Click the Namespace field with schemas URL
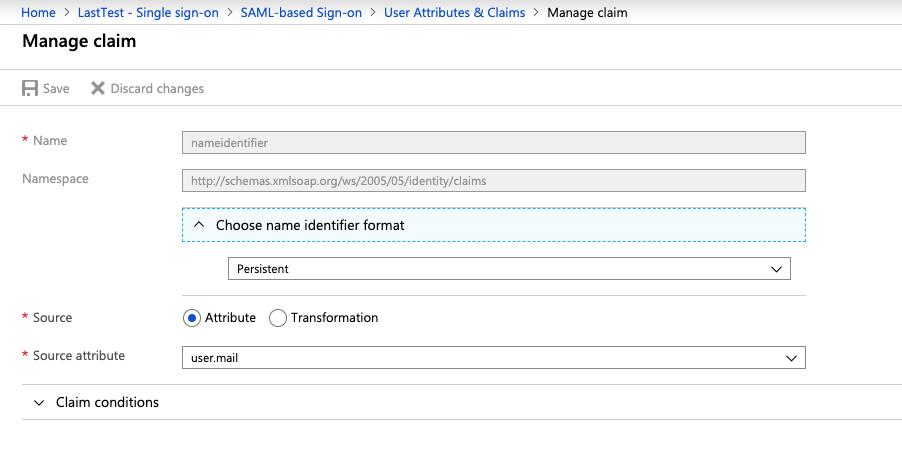This screenshot has height=455, width=902. click(x=493, y=181)
